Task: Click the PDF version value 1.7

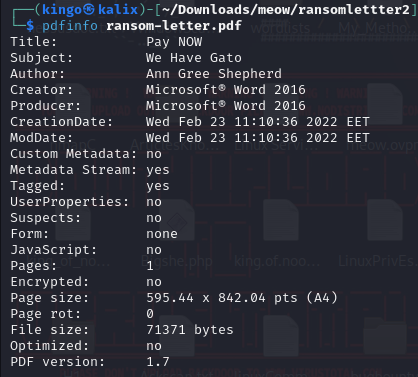Action: [158, 362]
